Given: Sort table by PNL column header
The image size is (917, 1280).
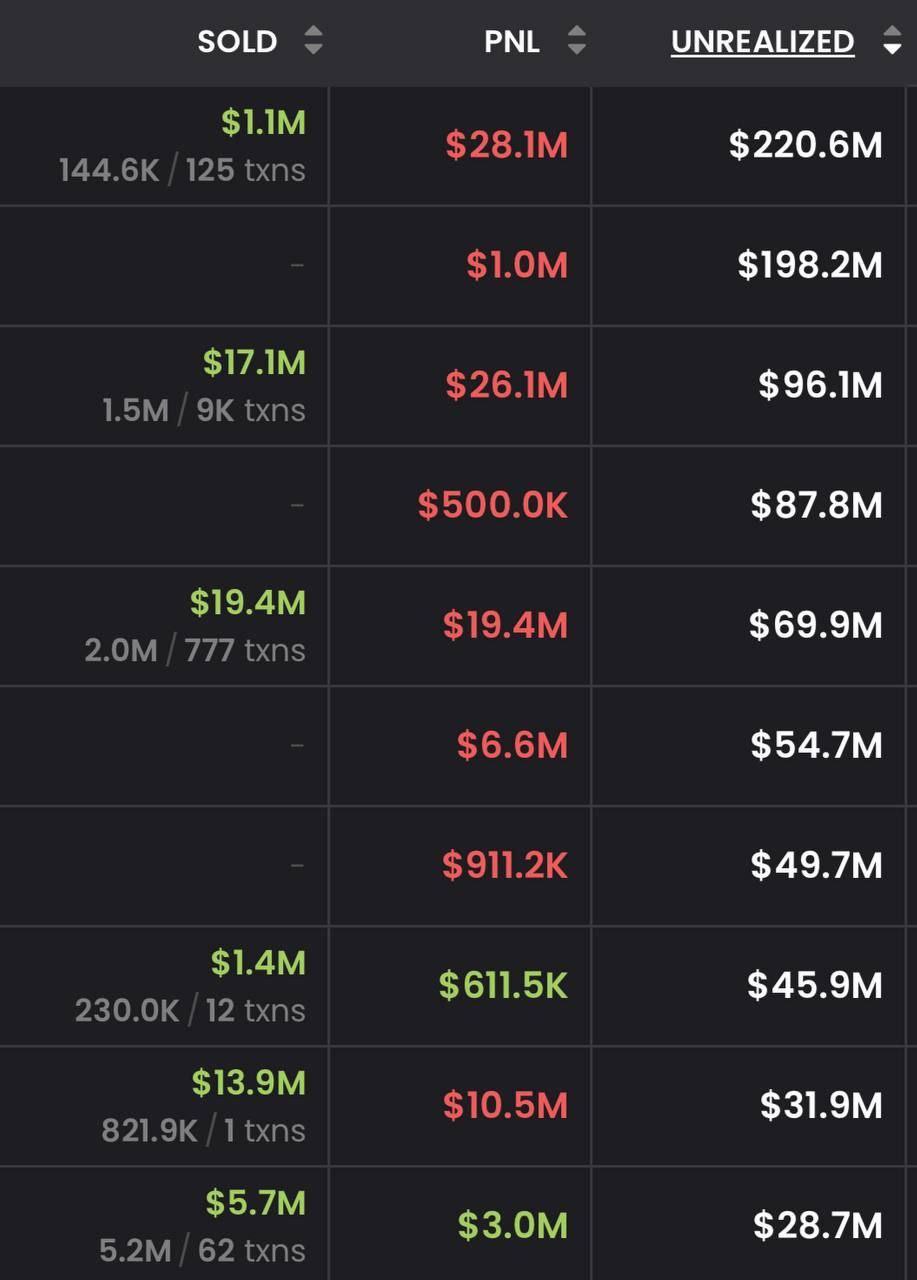Looking at the screenshot, I should pos(511,42).
